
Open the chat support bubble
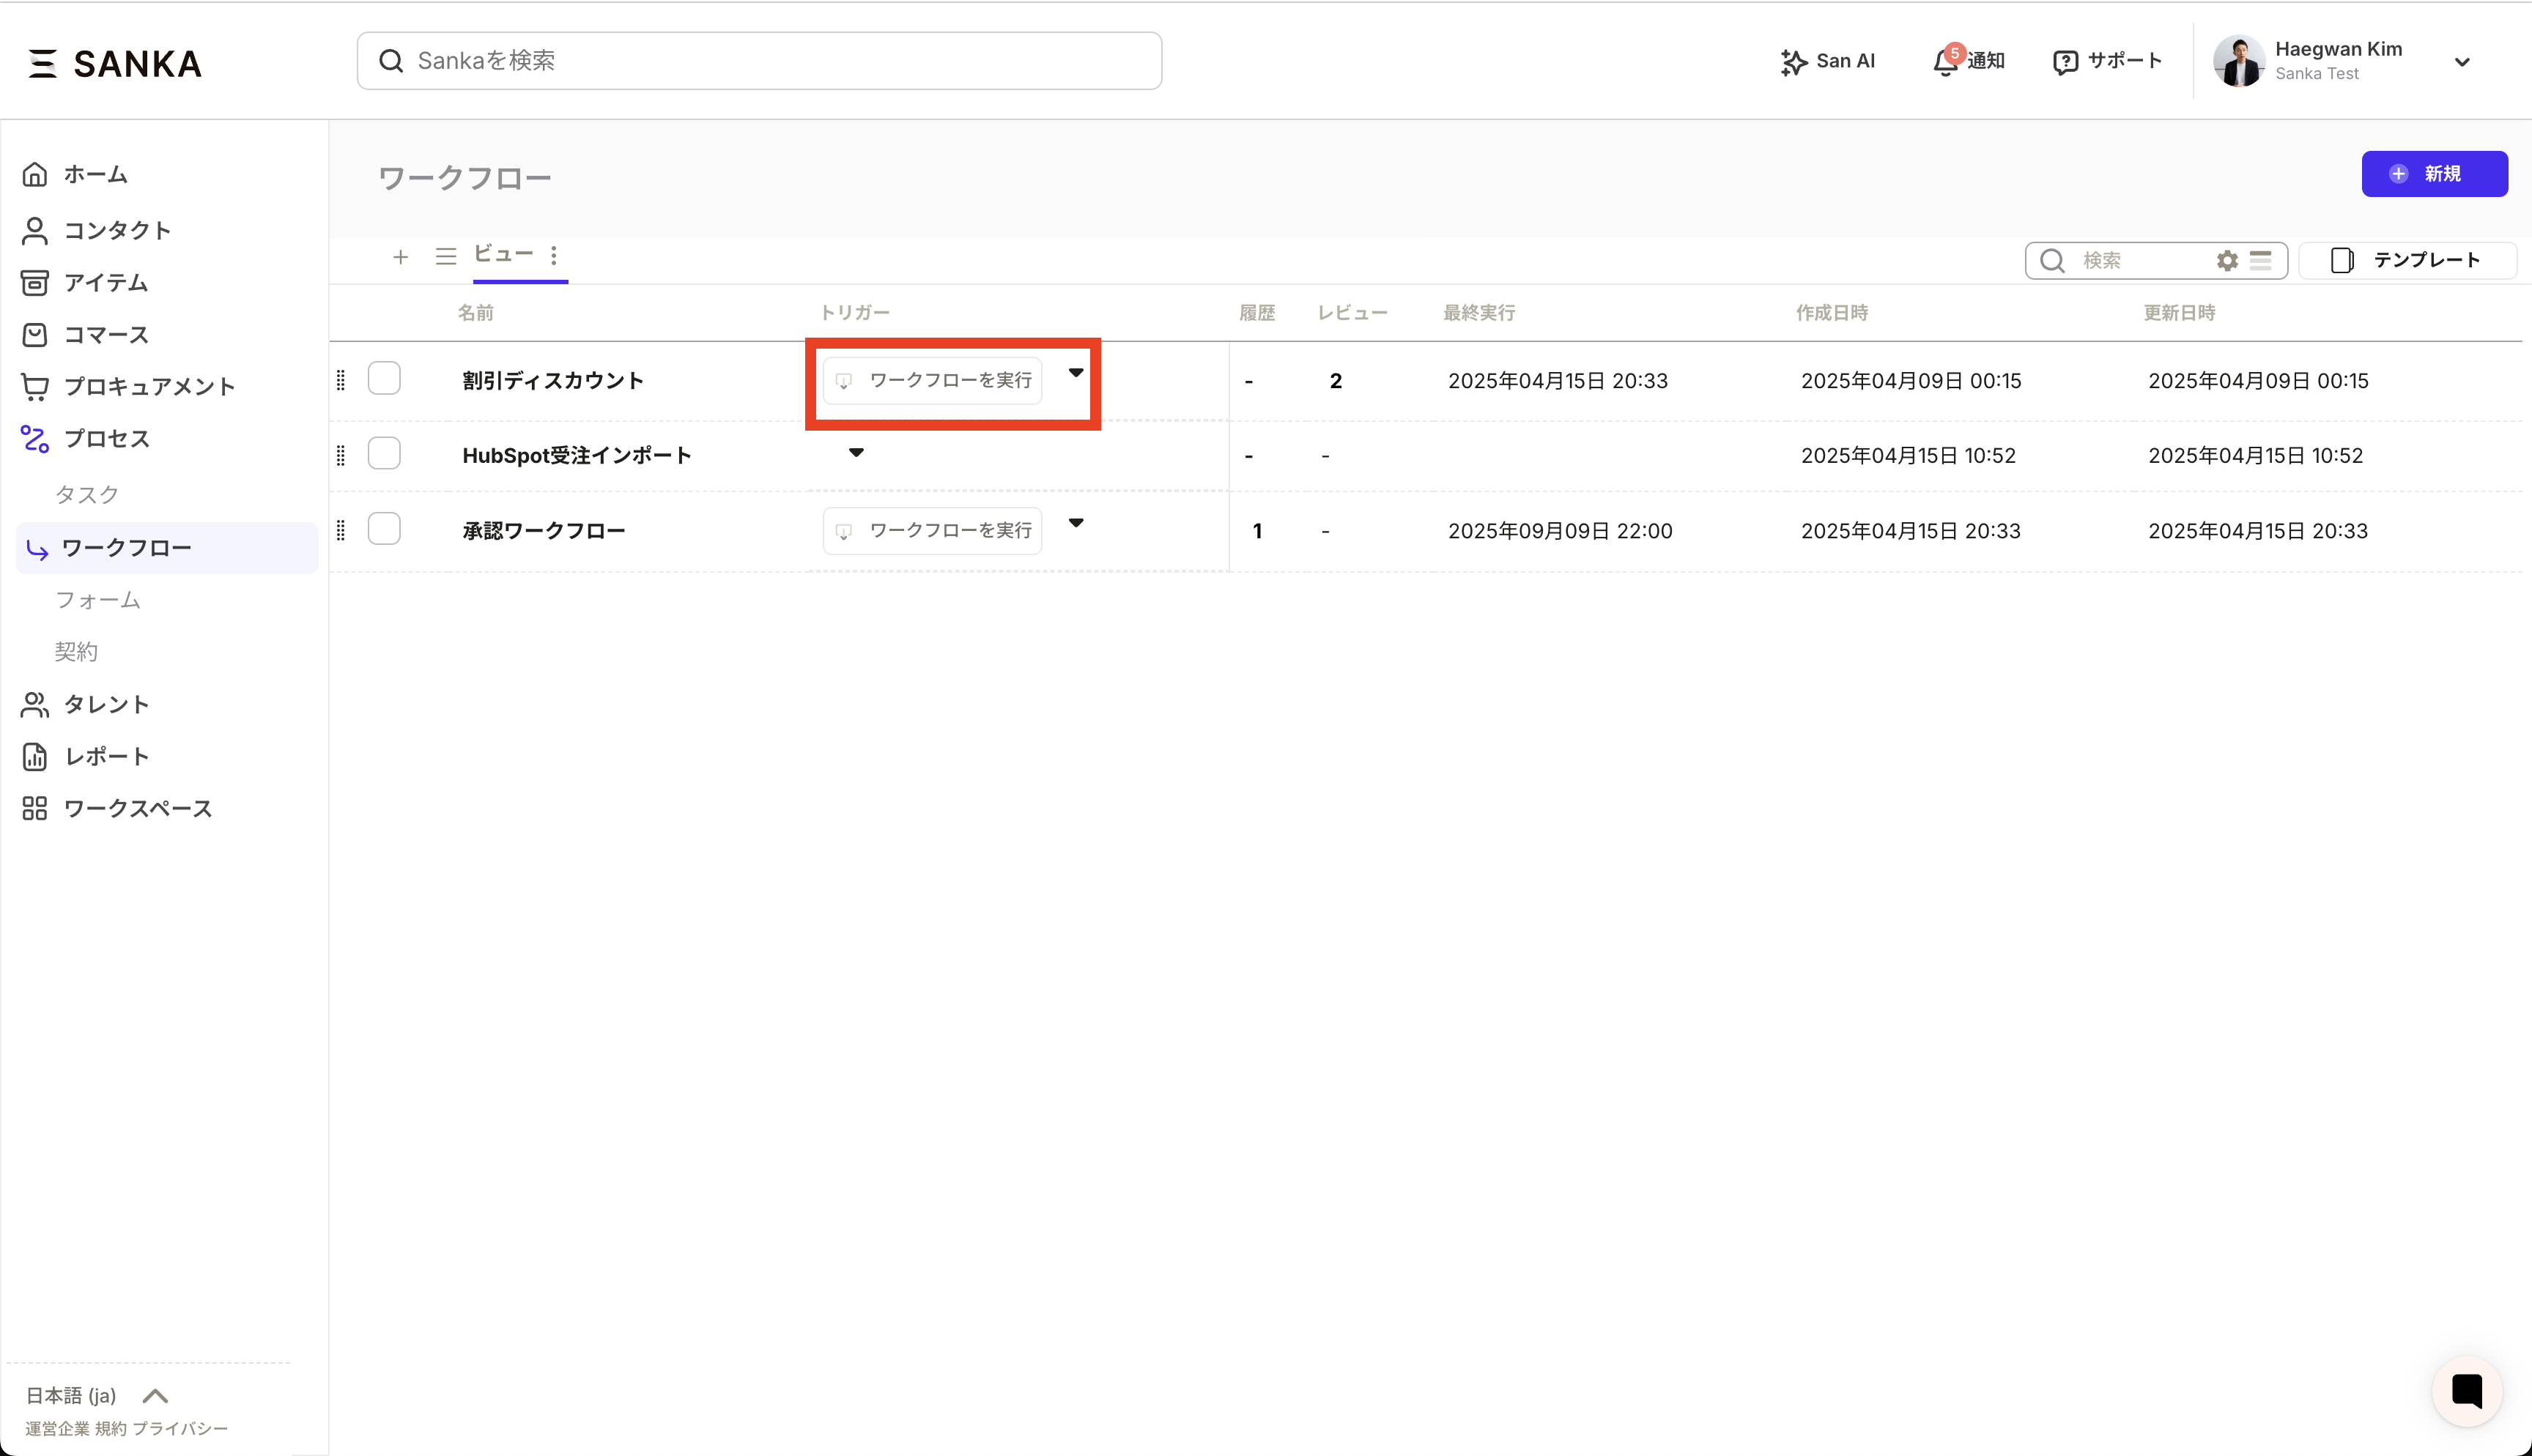click(x=2466, y=1391)
